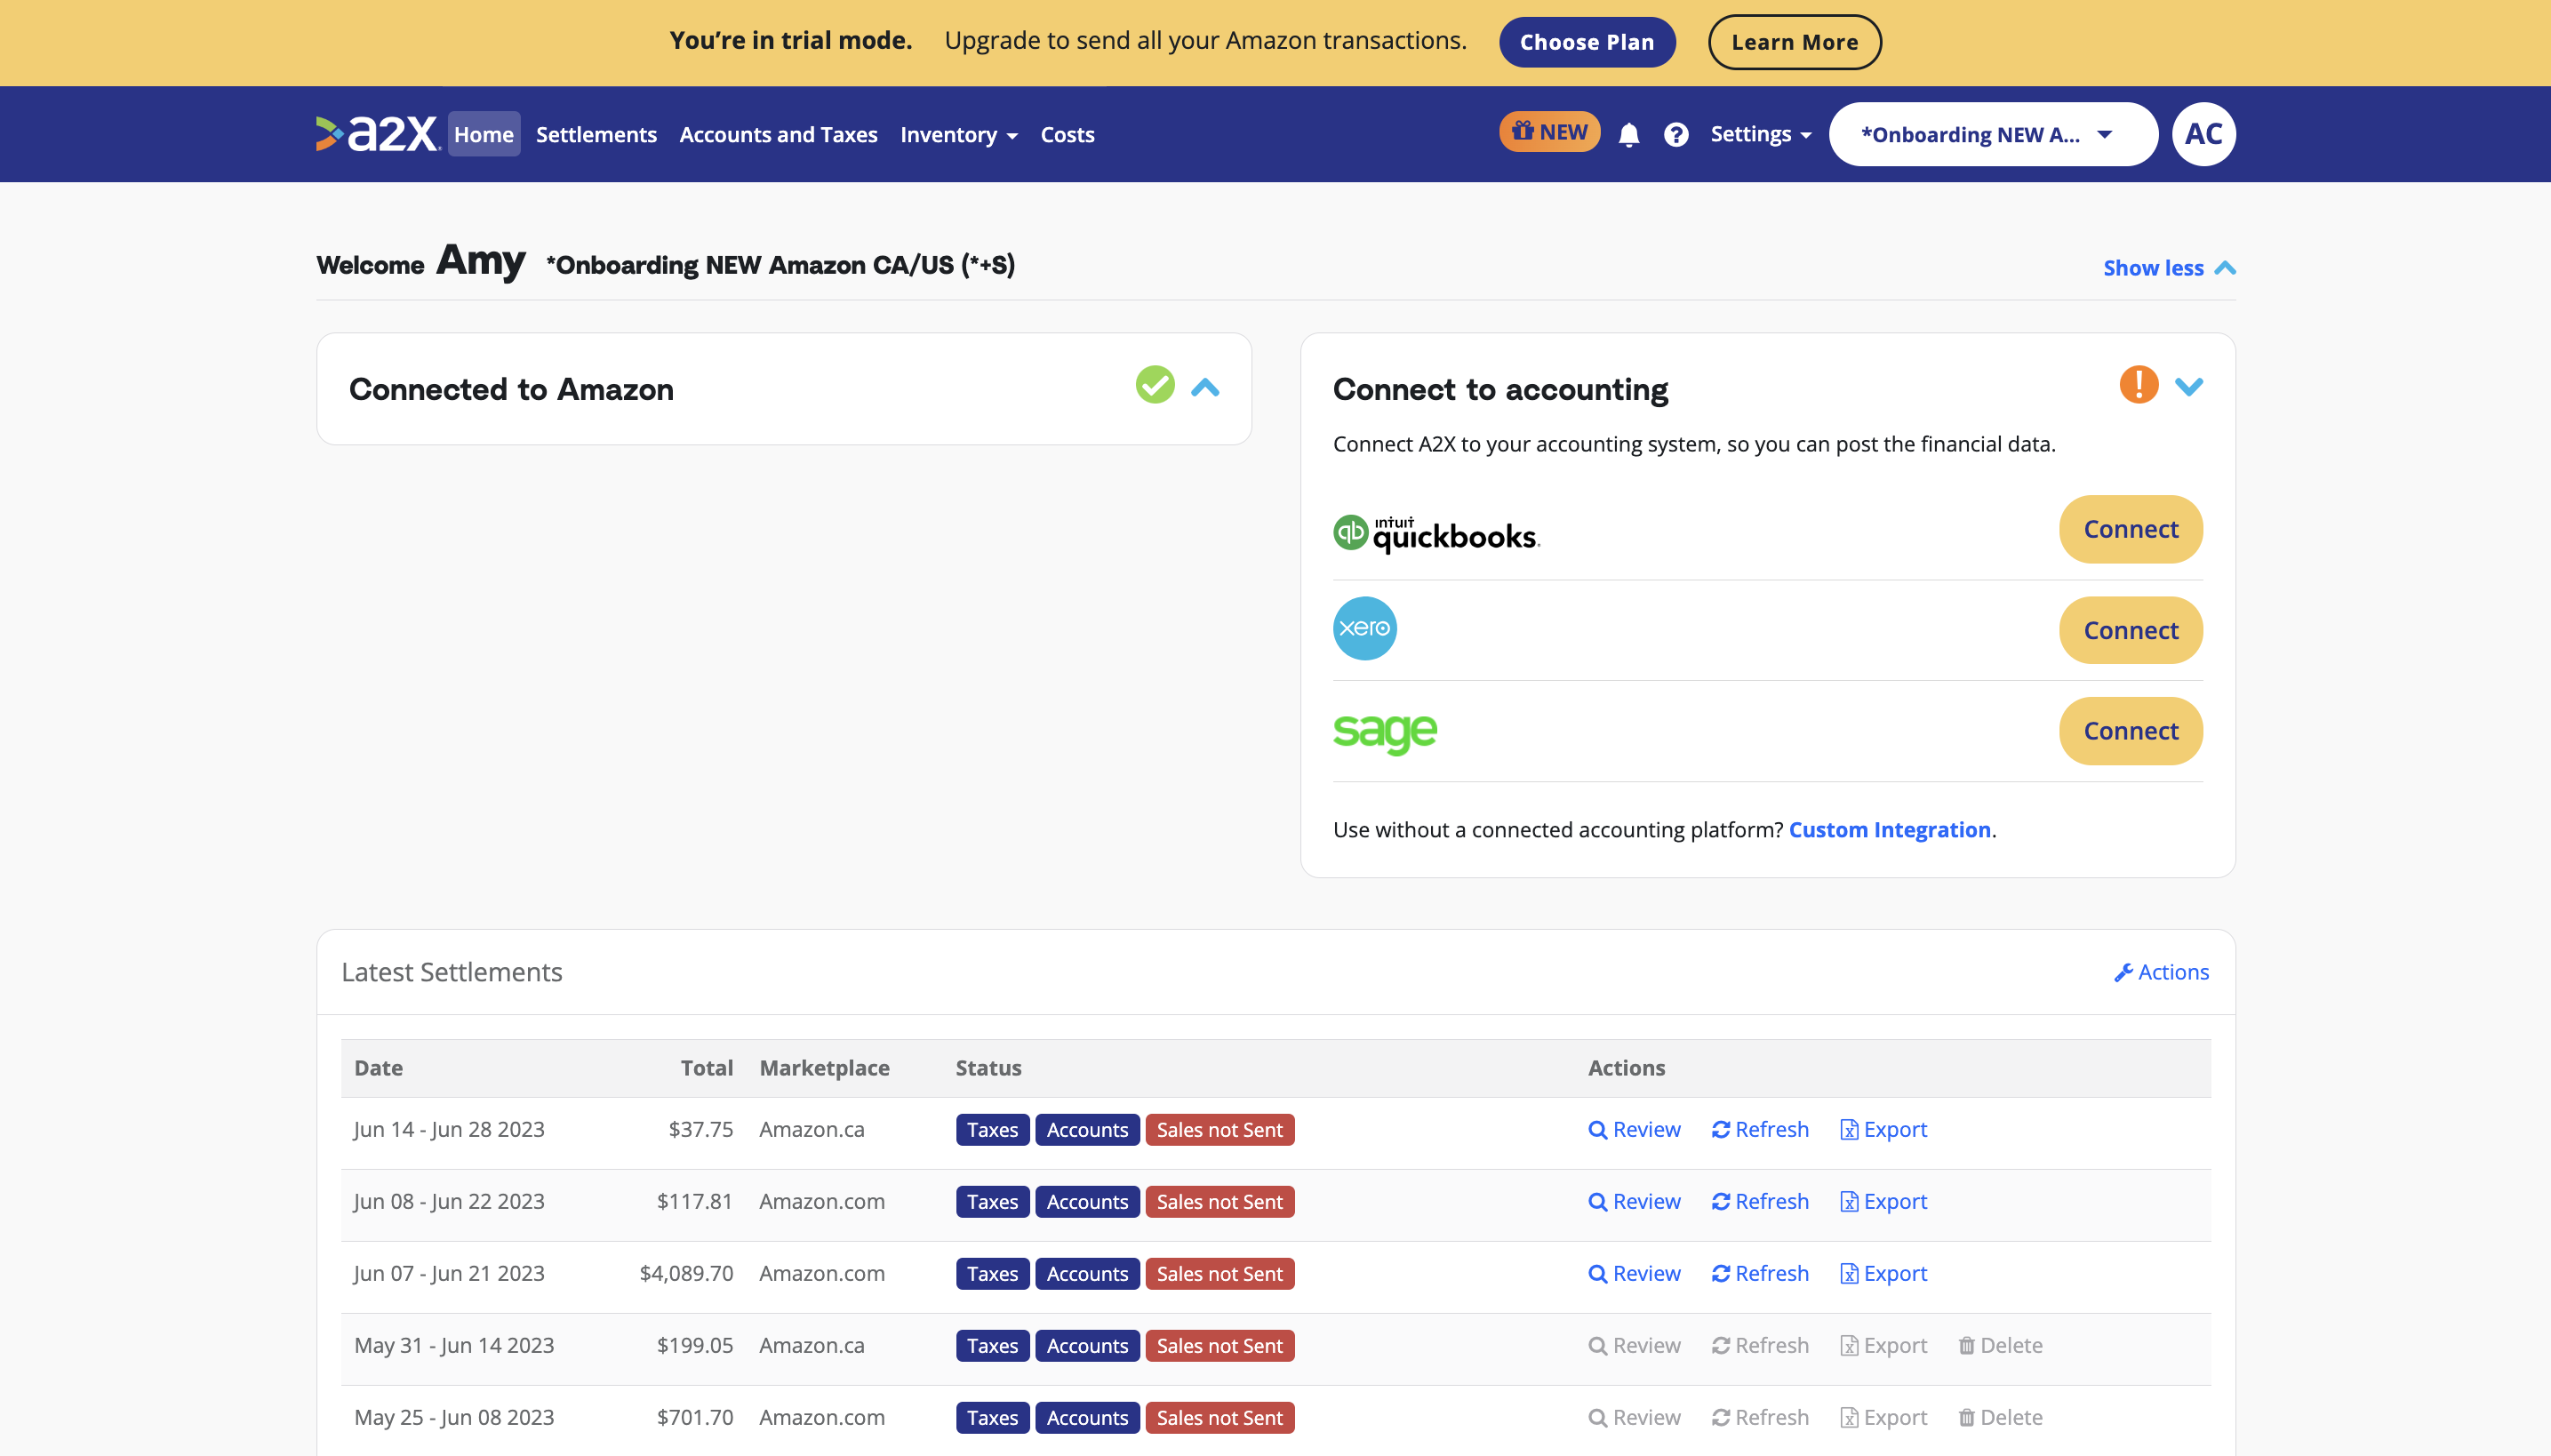Click the AC user avatar

tap(2203, 134)
